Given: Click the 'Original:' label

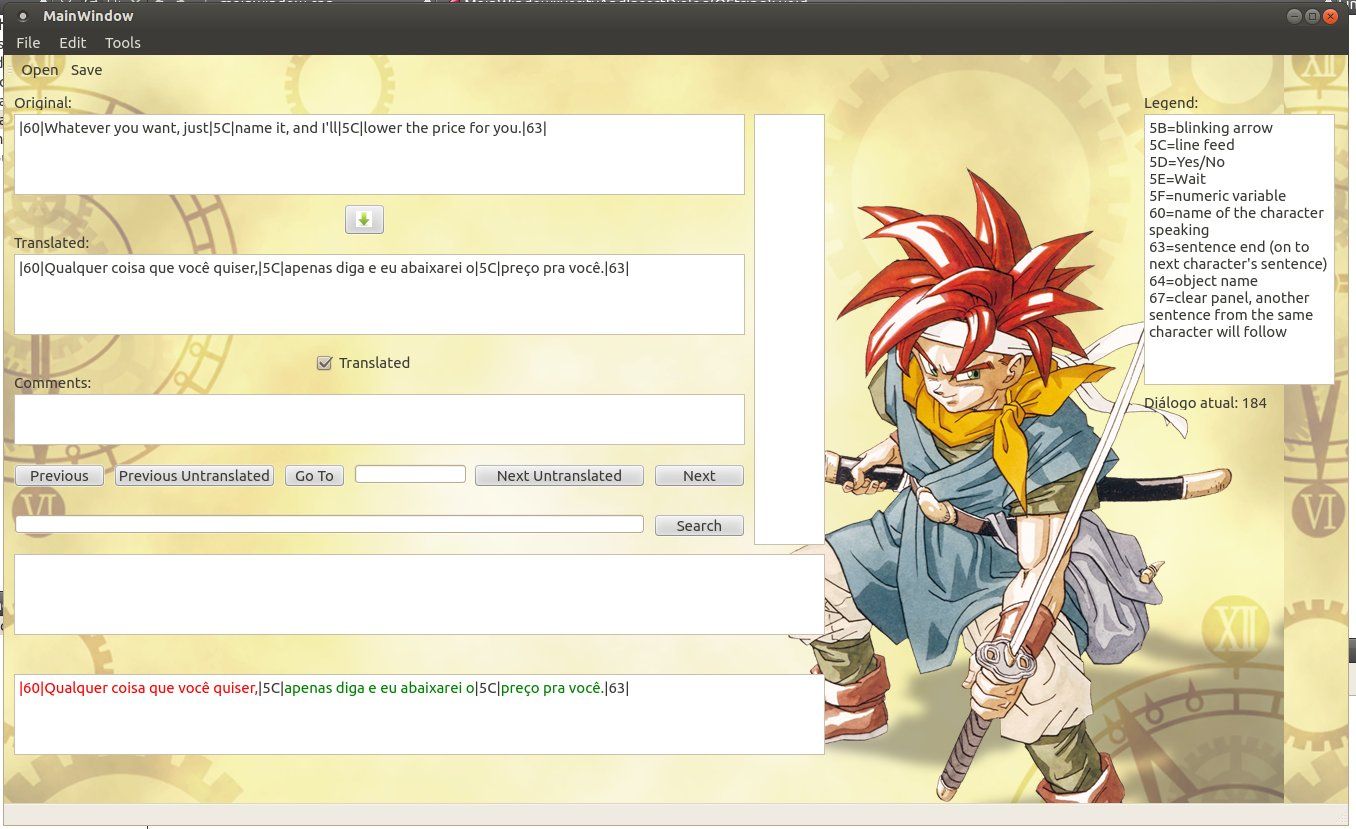Looking at the screenshot, I should [43, 103].
